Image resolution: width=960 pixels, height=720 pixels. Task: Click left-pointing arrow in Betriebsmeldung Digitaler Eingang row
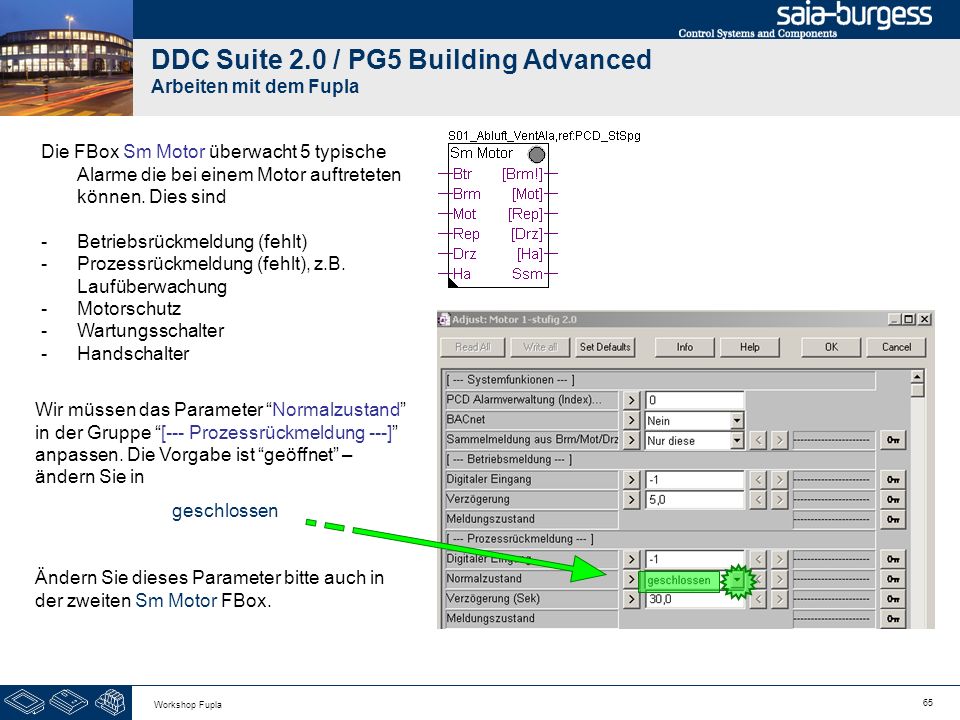pyautogui.click(x=758, y=479)
